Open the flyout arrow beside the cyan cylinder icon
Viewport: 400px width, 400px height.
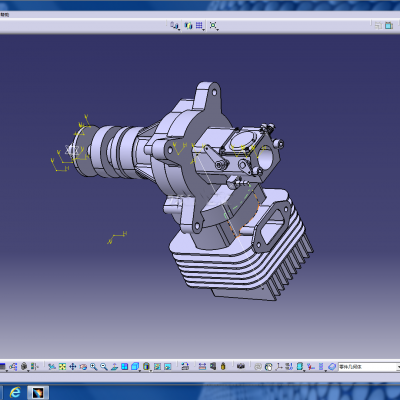(304, 371)
